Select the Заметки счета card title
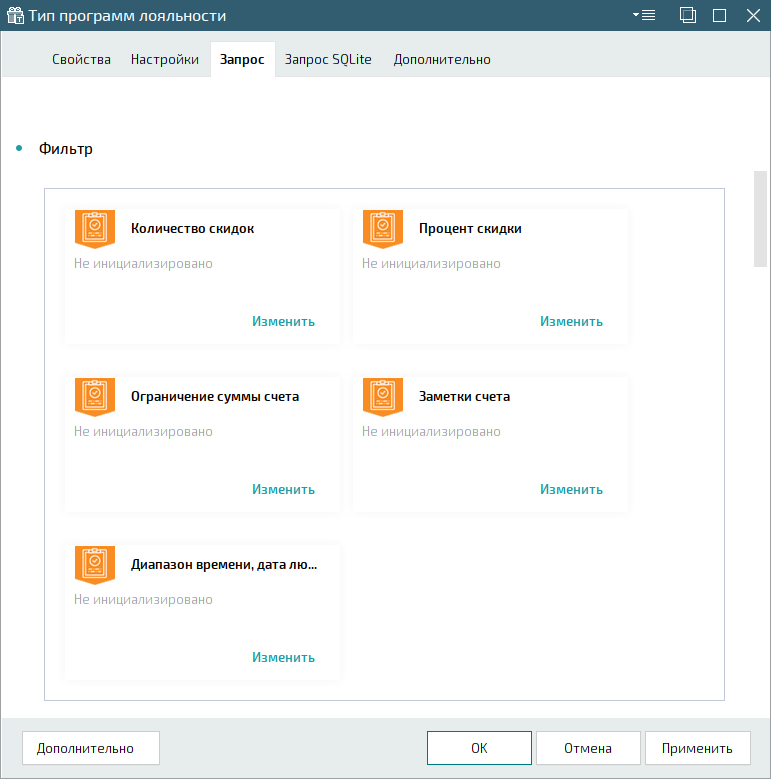The height and width of the screenshot is (779, 771). coord(464,396)
